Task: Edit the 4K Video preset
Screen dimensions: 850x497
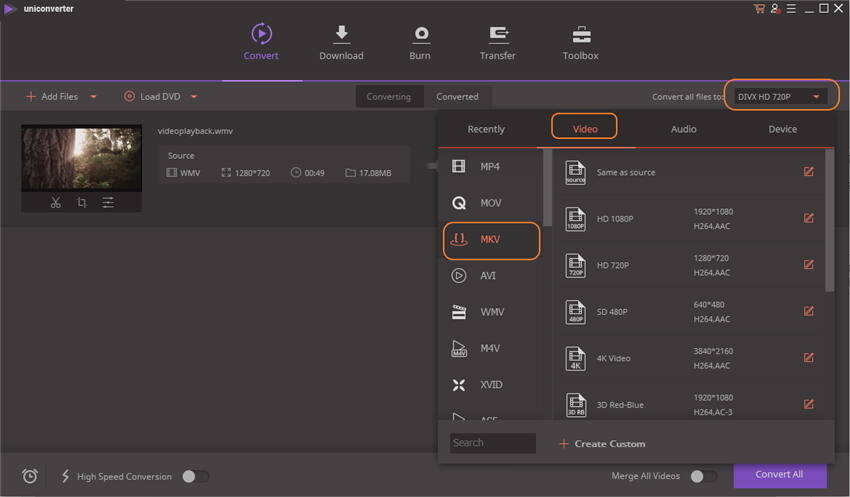Action: (x=808, y=358)
